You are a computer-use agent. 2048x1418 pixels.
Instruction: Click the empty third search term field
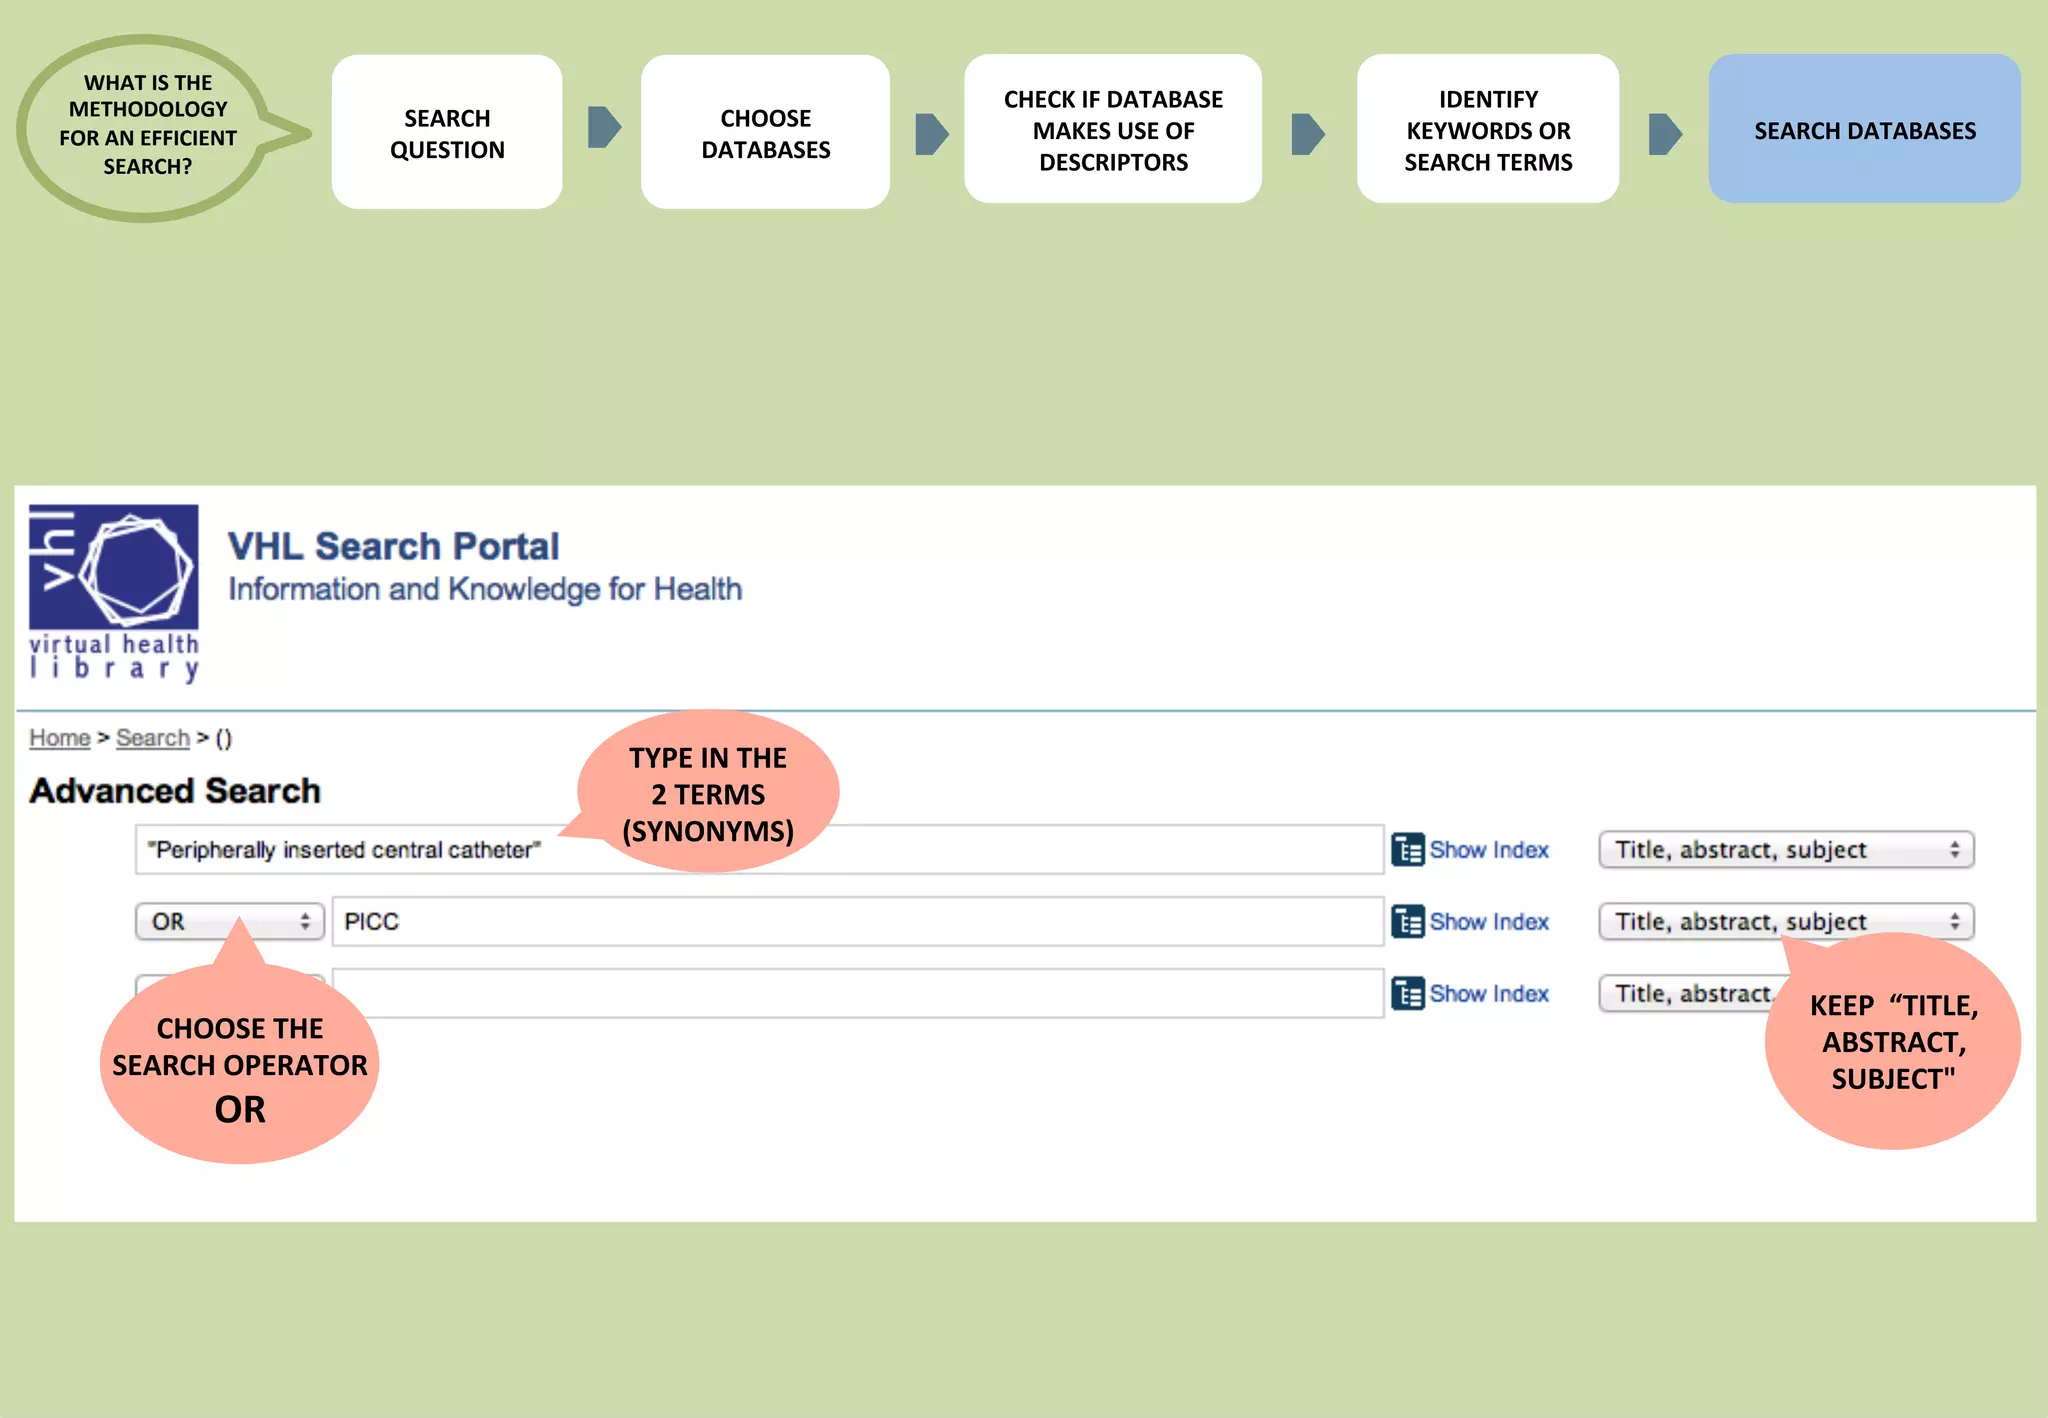click(x=858, y=994)
